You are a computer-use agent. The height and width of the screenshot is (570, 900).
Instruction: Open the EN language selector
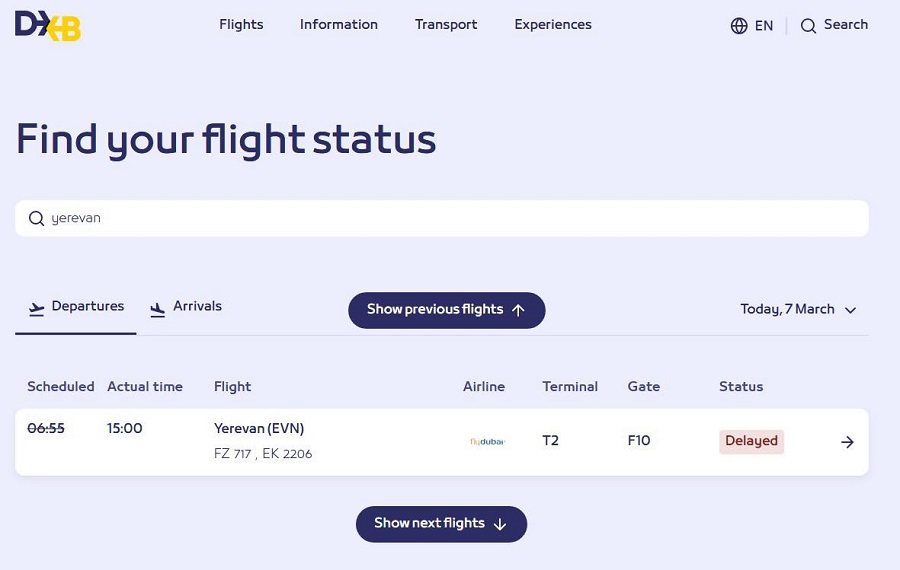(x=764, y=26)
